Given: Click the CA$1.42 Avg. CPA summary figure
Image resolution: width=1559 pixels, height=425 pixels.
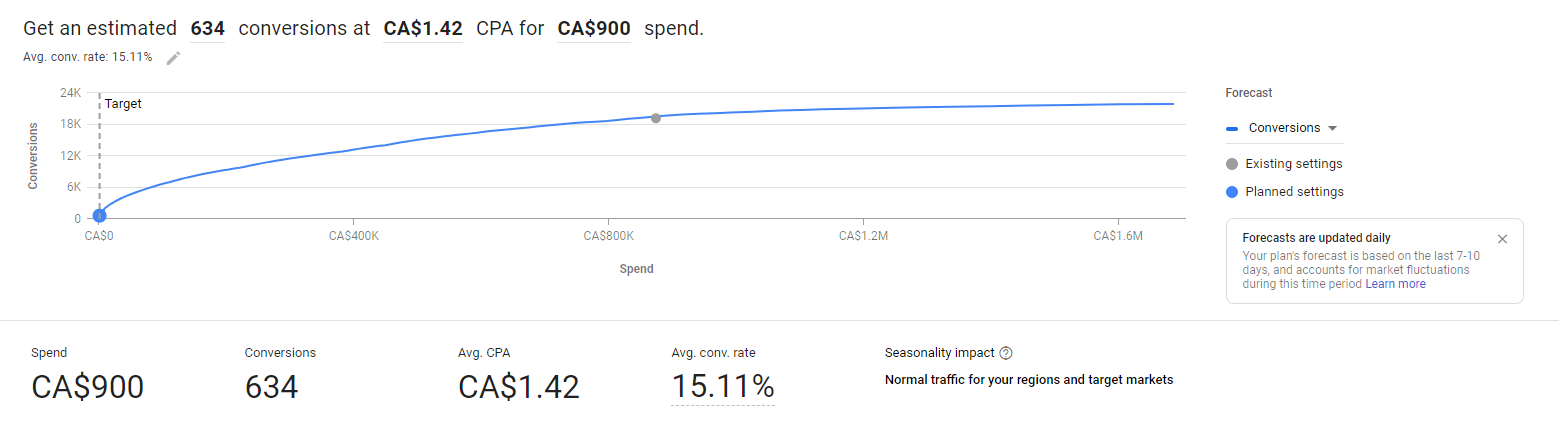Looking at the screenshot, I should 518,387.
